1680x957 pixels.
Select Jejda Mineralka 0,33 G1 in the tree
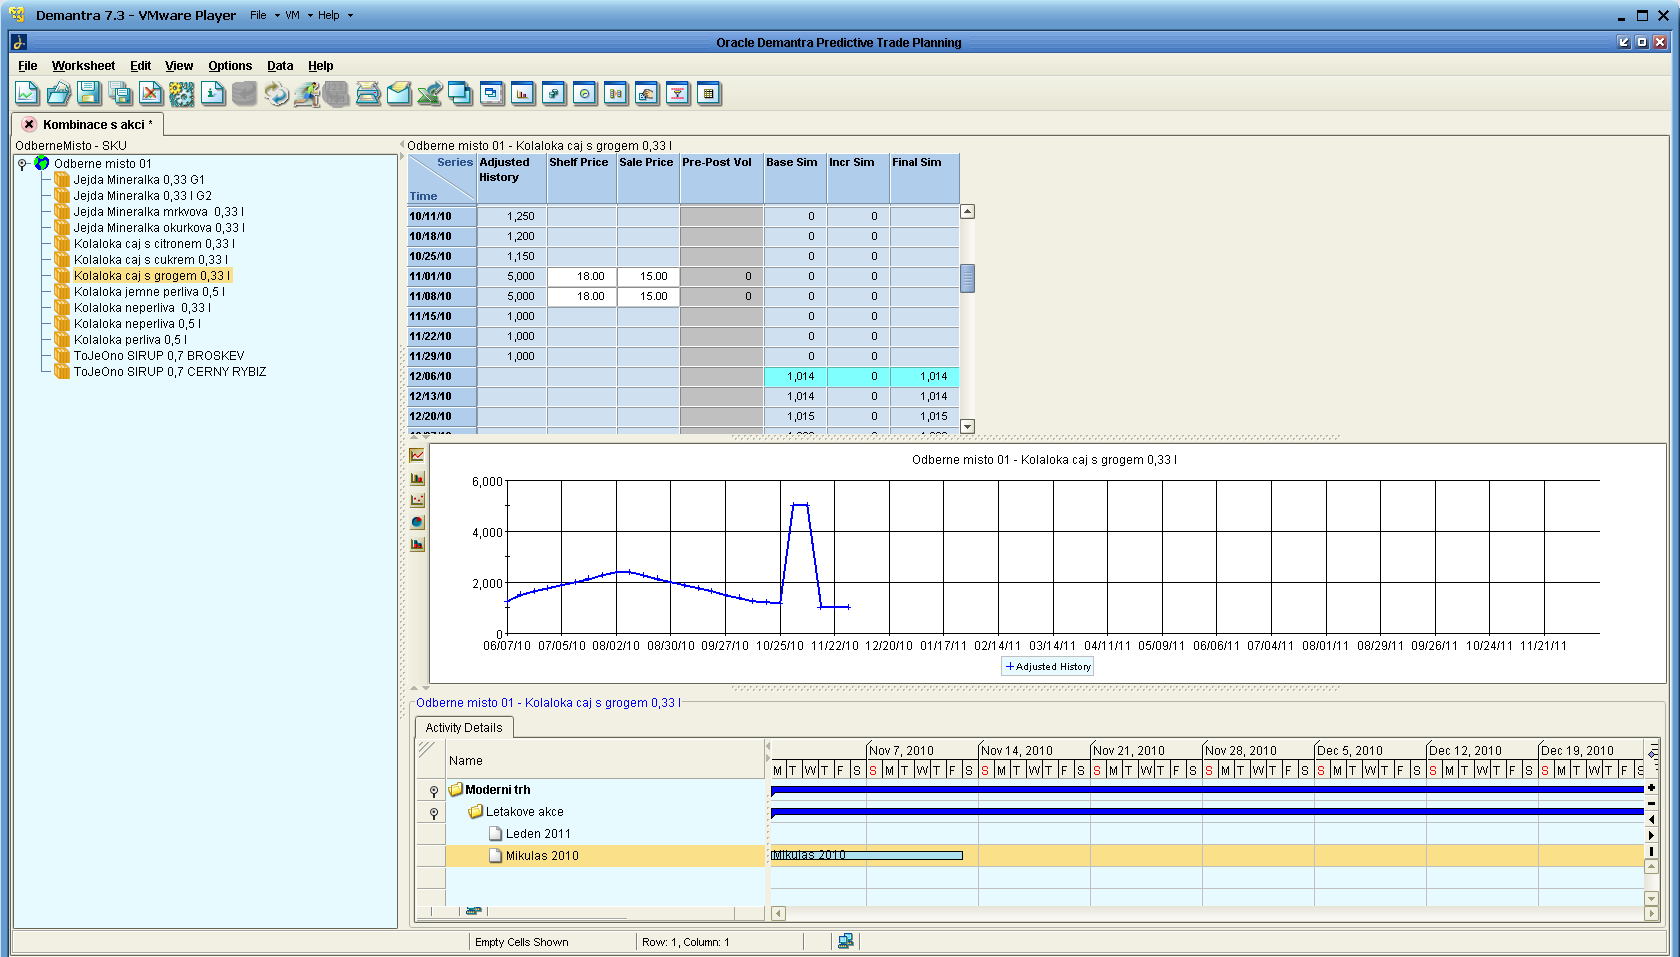click(x=139, y=180)
